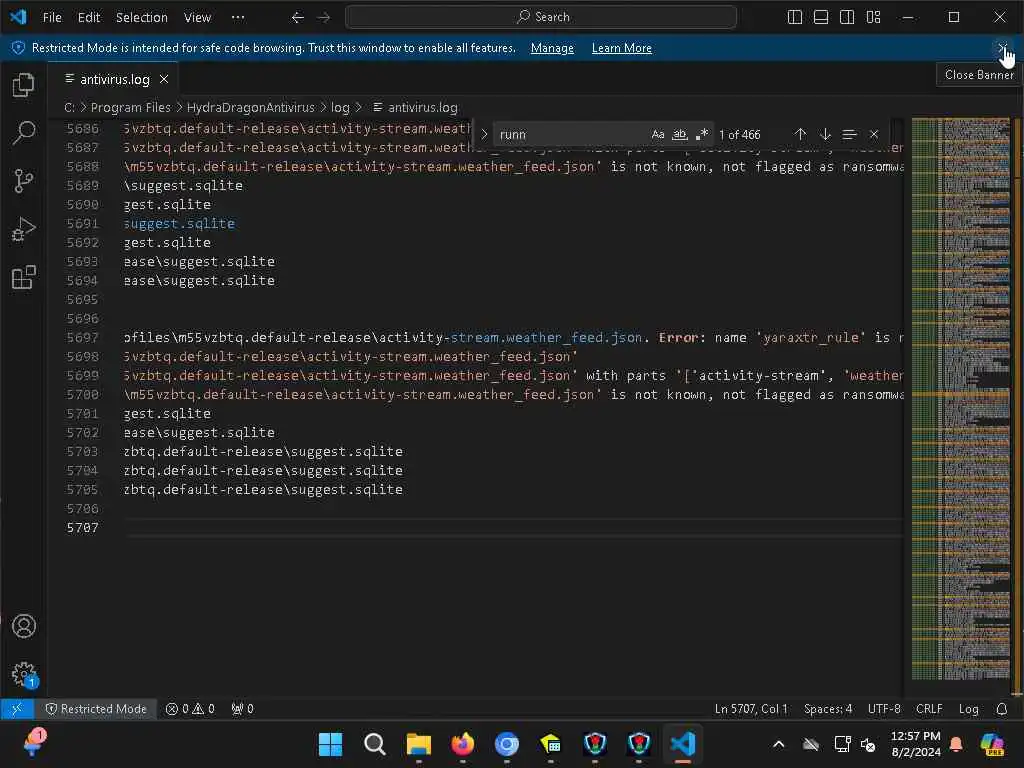Viewport: 1024px width, 768px height.
Task: Go to previous match arrow
Action: (x=800, y=135)
